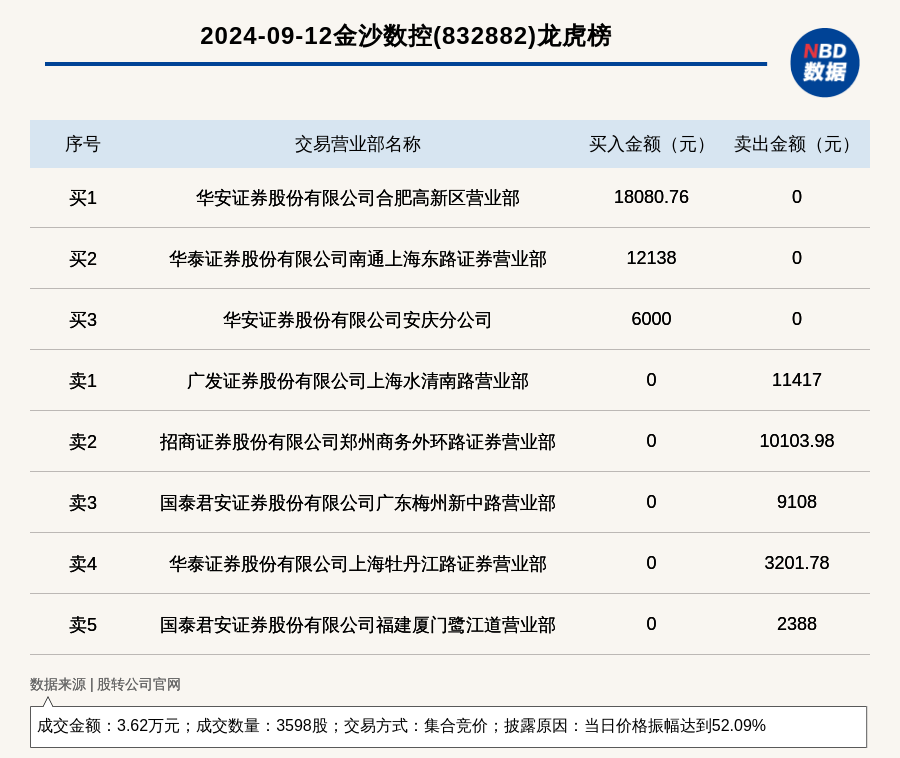
Task: Click the buy amount 12138
Action: 651,258
